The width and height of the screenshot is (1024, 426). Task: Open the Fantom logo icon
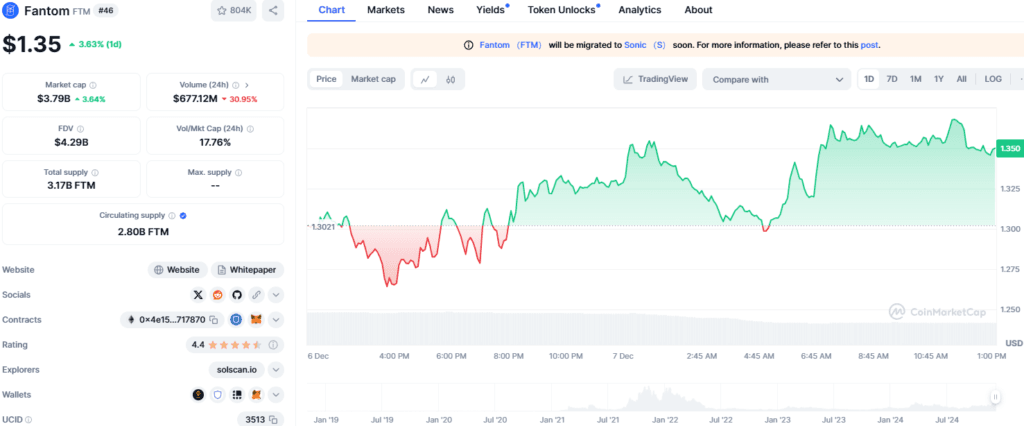pos(10,10)
